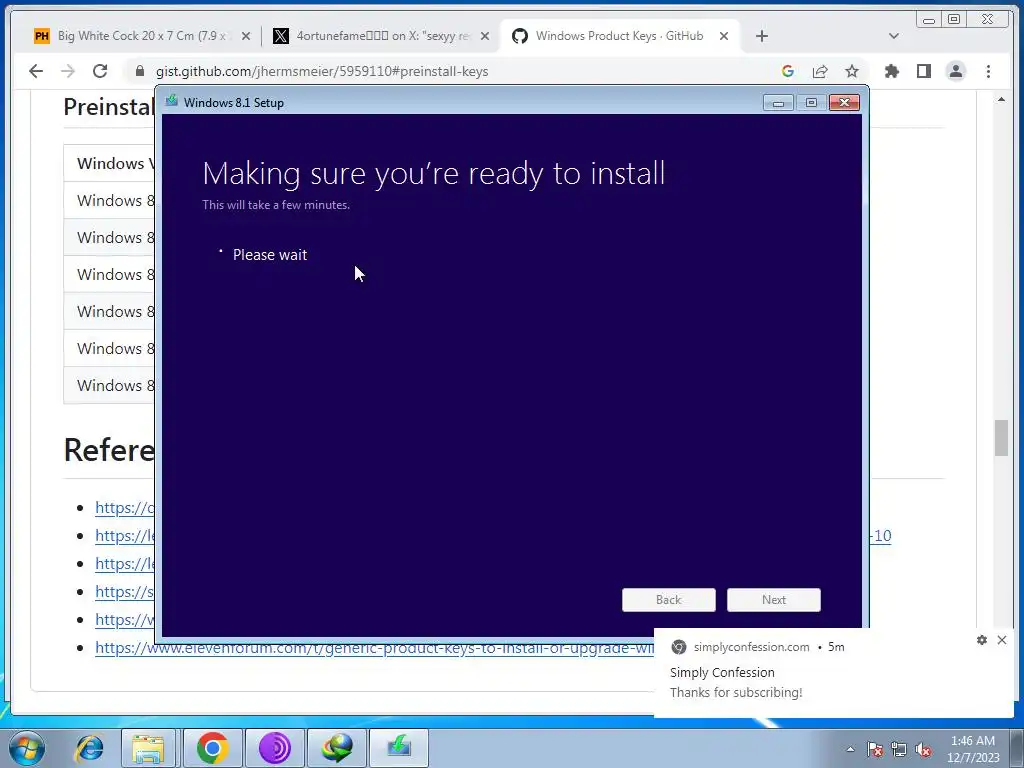The width and height of the screenshot is (1024, 768).
Task: Open notification settings gear icon
Action: click(x=982, y=640)
